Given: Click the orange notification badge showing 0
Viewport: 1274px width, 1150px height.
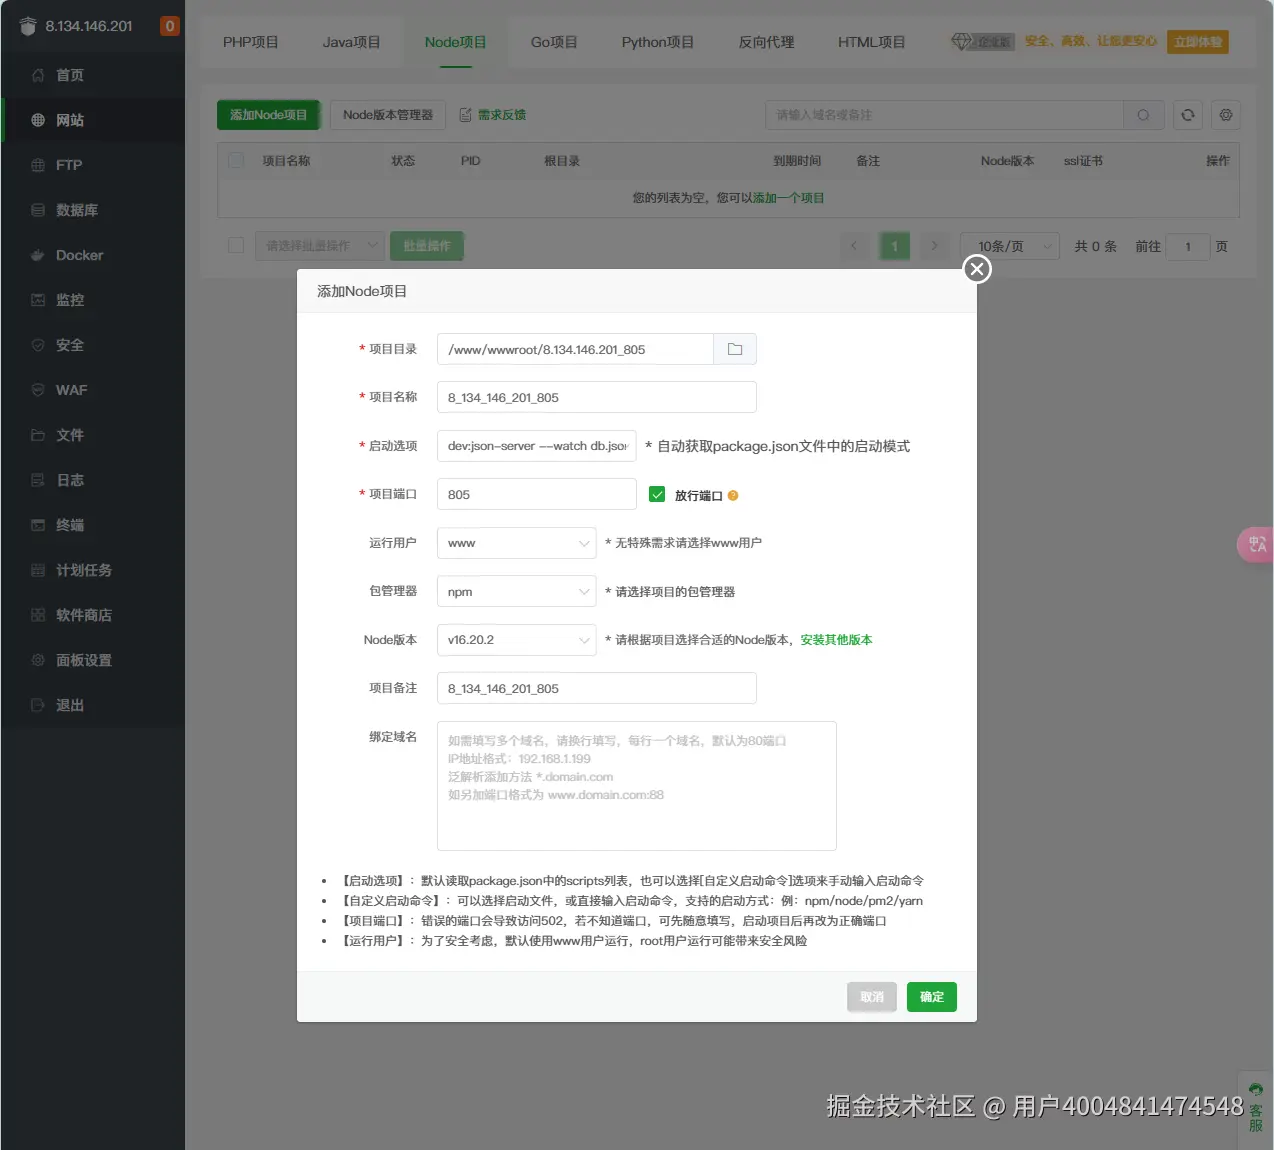Looking at the screenshot, I should click(x=170, y=26).
